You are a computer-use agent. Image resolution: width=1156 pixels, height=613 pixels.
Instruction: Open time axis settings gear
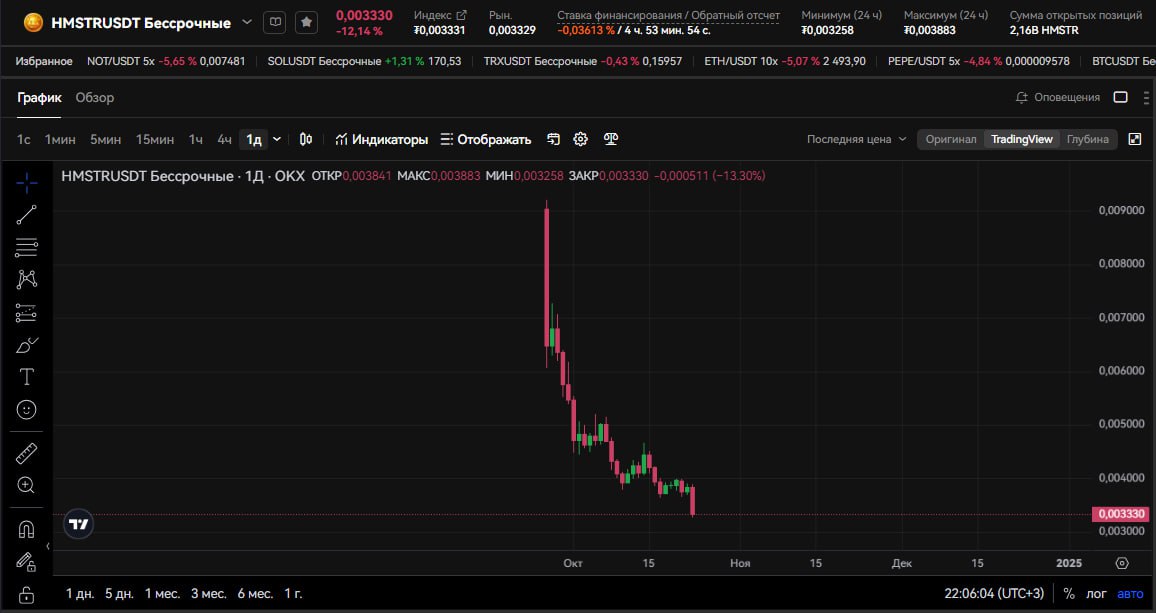coord(1122,563)
